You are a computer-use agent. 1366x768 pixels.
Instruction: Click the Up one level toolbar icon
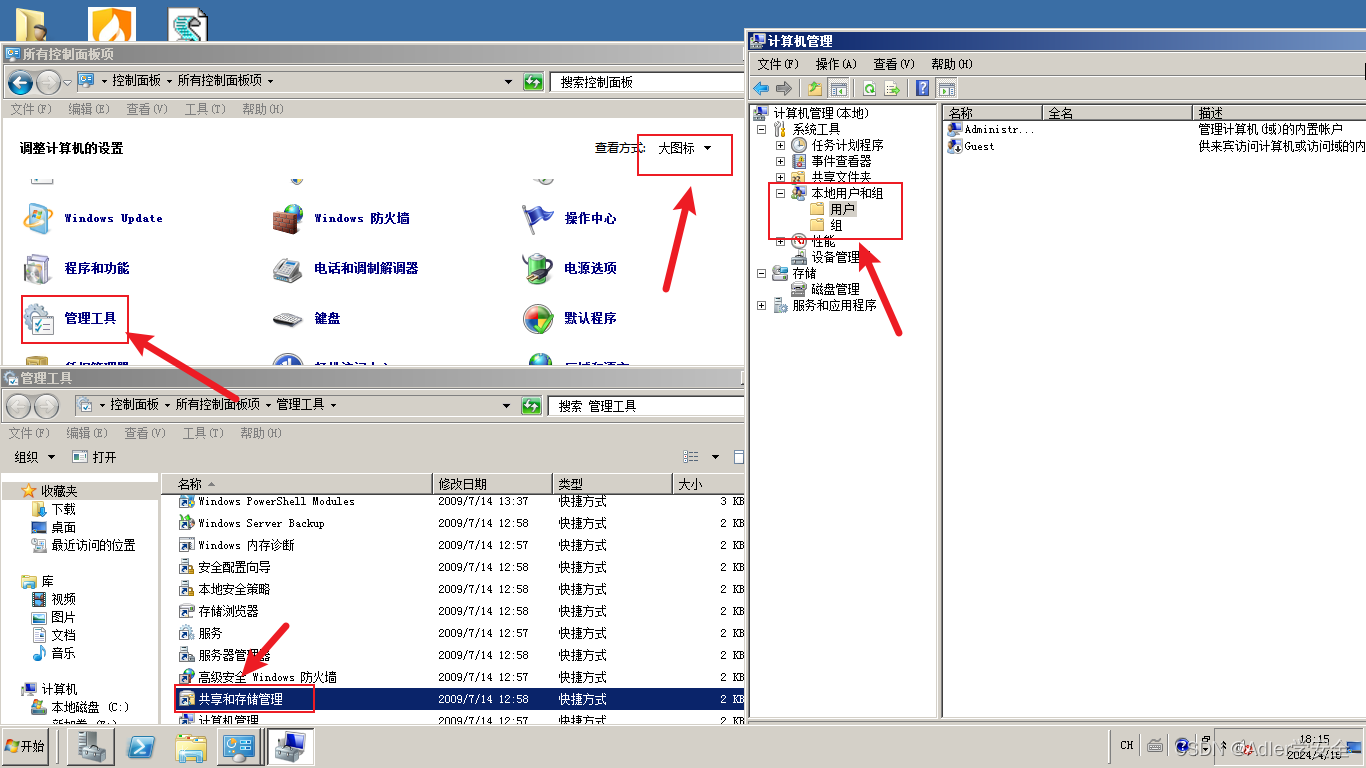coord(816,88)
